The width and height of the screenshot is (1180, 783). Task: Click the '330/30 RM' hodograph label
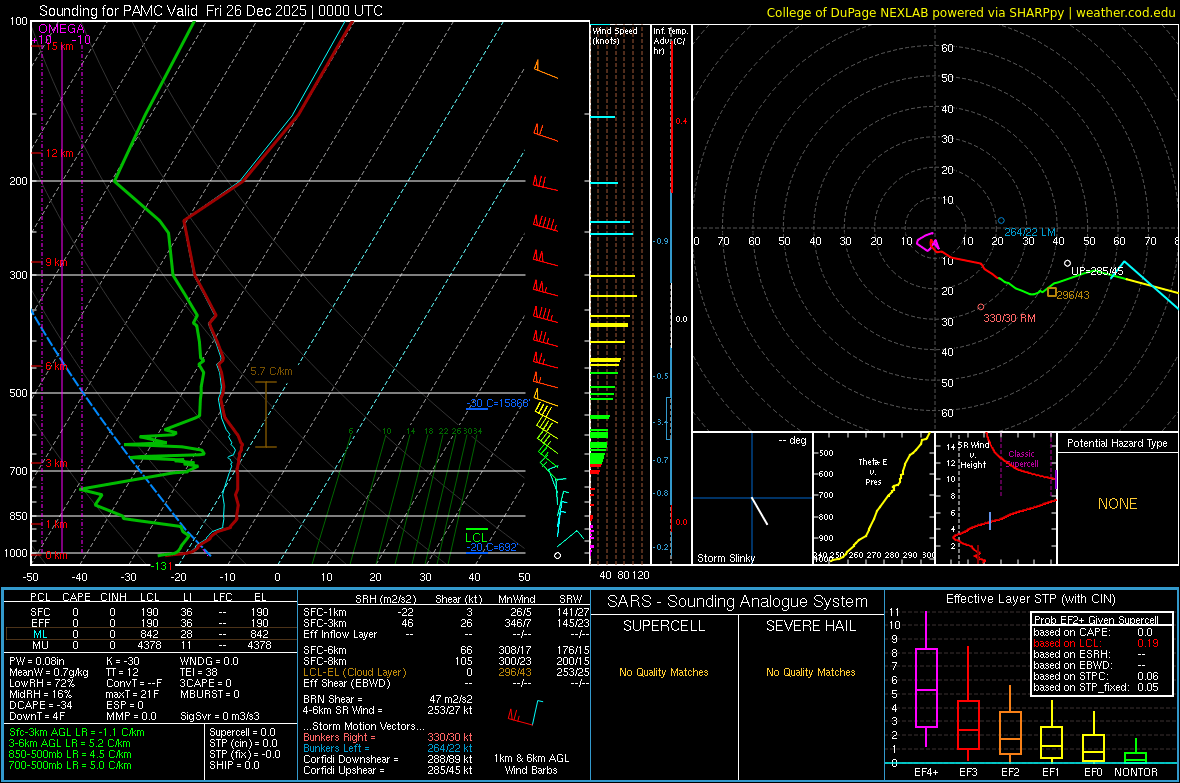pyautogui.click(x=1009, y=318)
